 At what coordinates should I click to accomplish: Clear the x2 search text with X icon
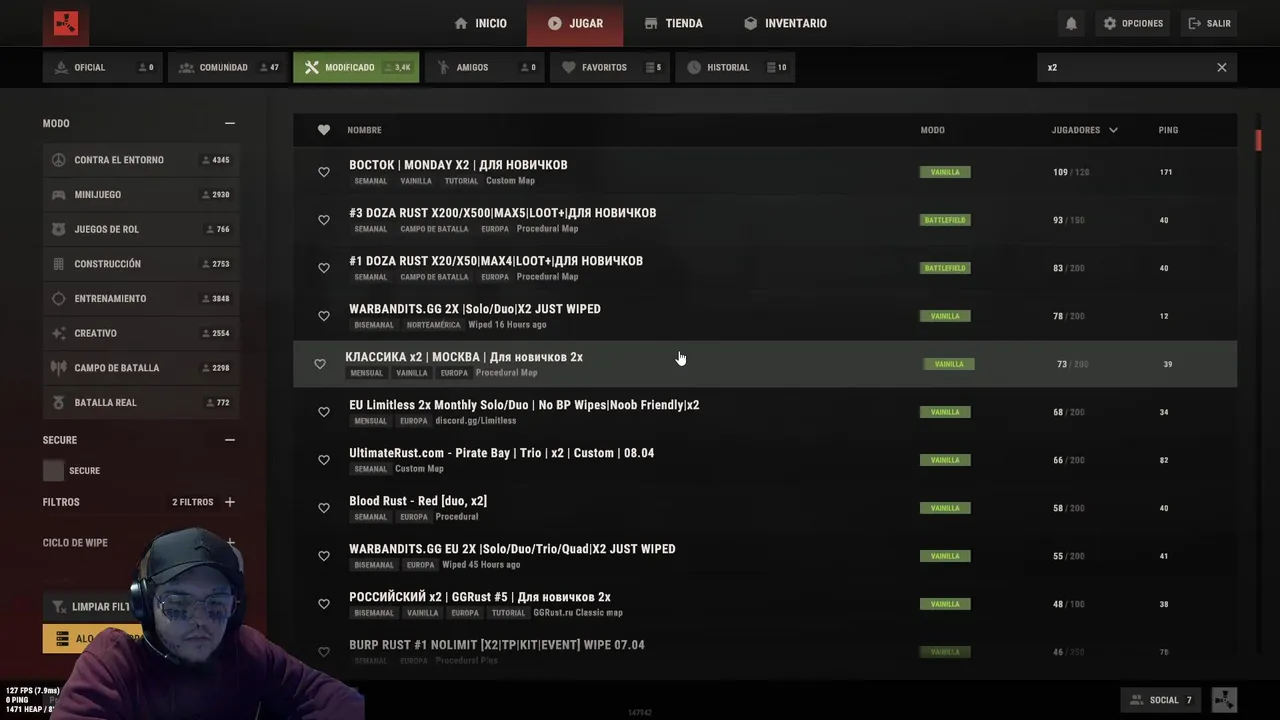pyautogui.click(x=1221, y=67)
